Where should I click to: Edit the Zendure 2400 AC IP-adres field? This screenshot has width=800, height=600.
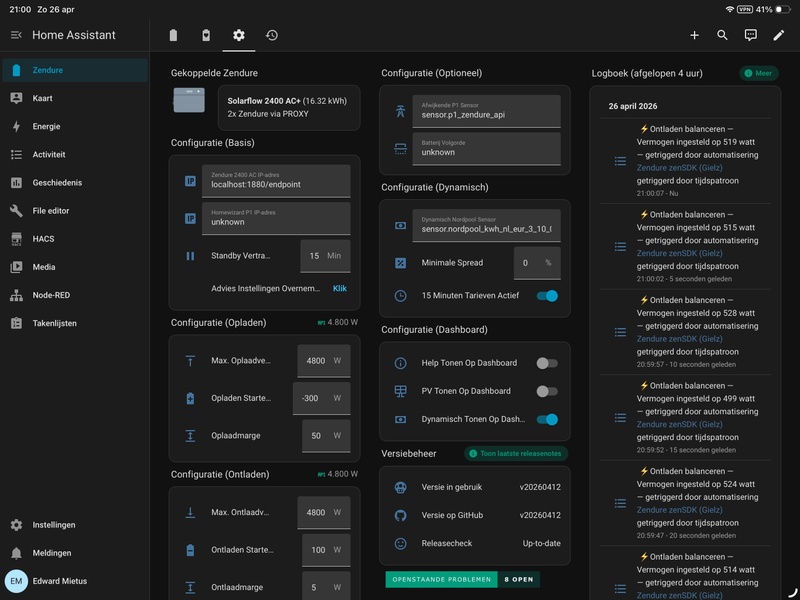click(x=275, y=181)
